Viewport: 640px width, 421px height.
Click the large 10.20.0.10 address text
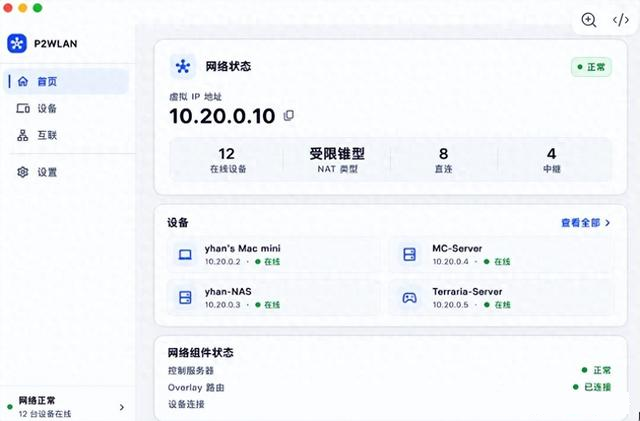[222, 116]
